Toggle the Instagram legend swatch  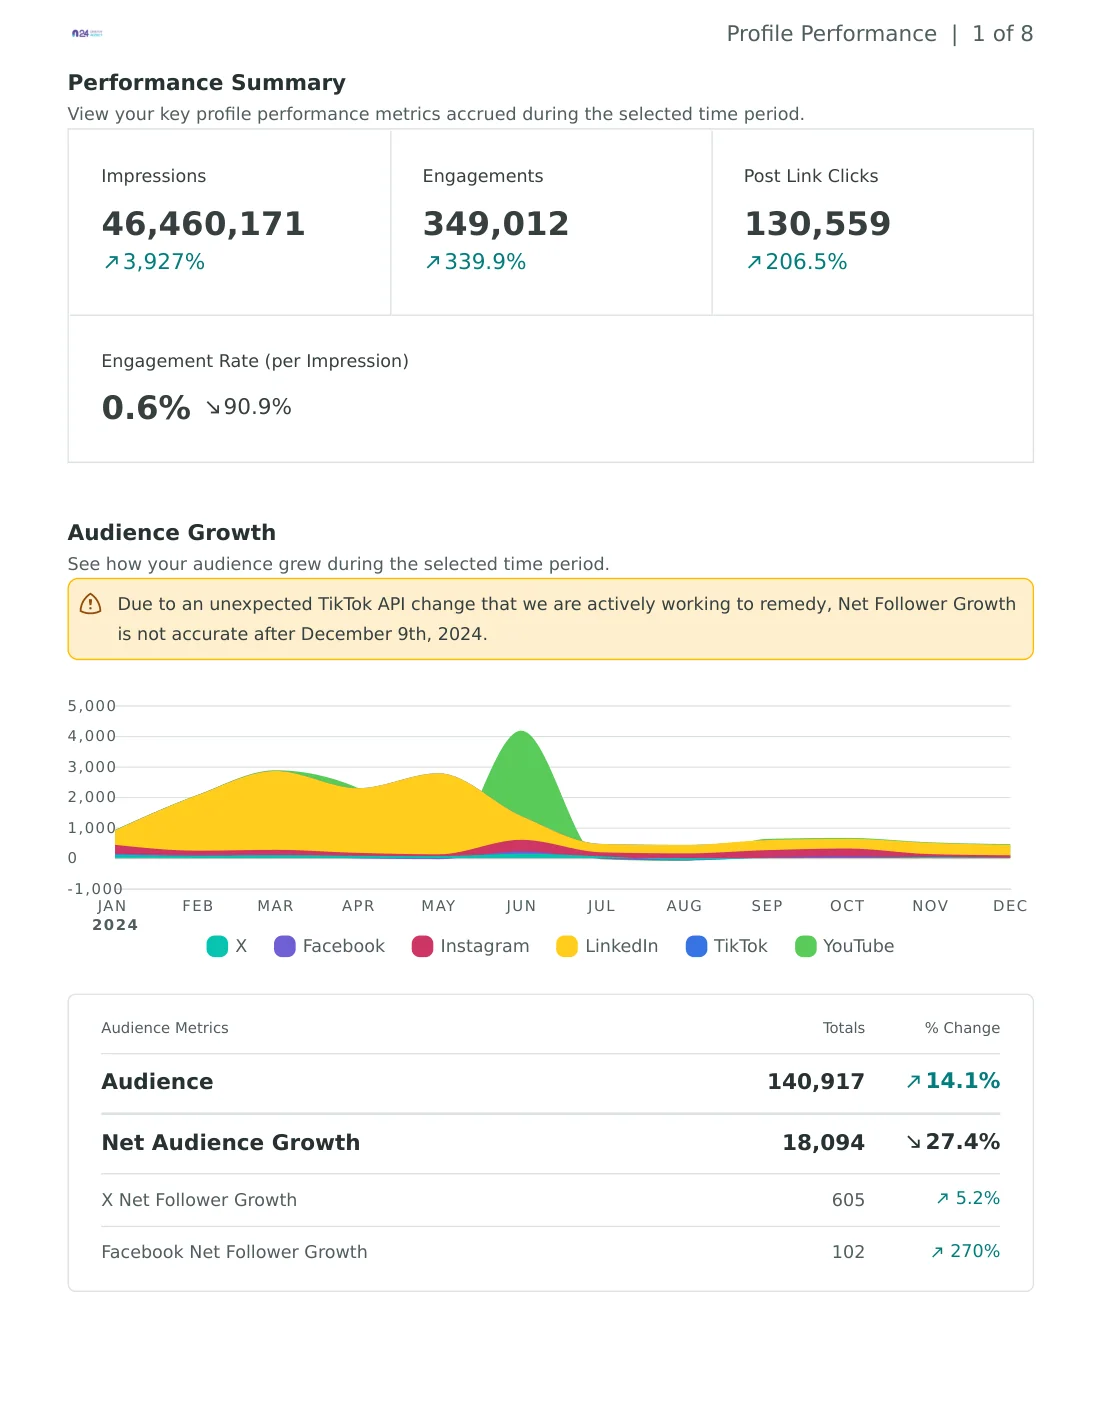point(422,946)
